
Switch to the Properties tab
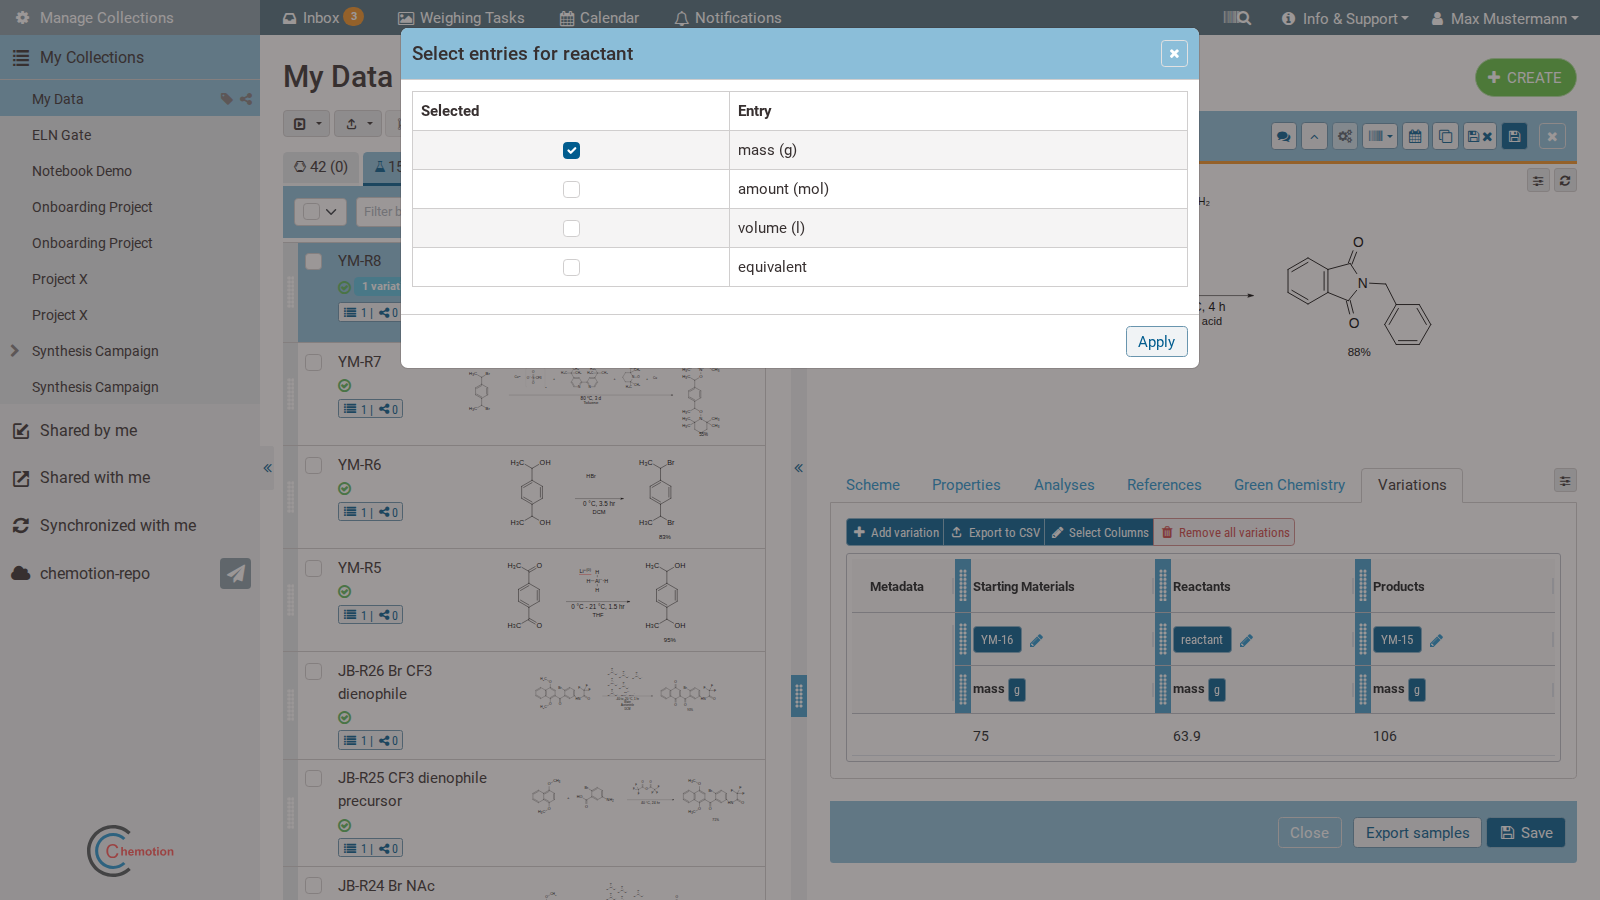(966, 485)
